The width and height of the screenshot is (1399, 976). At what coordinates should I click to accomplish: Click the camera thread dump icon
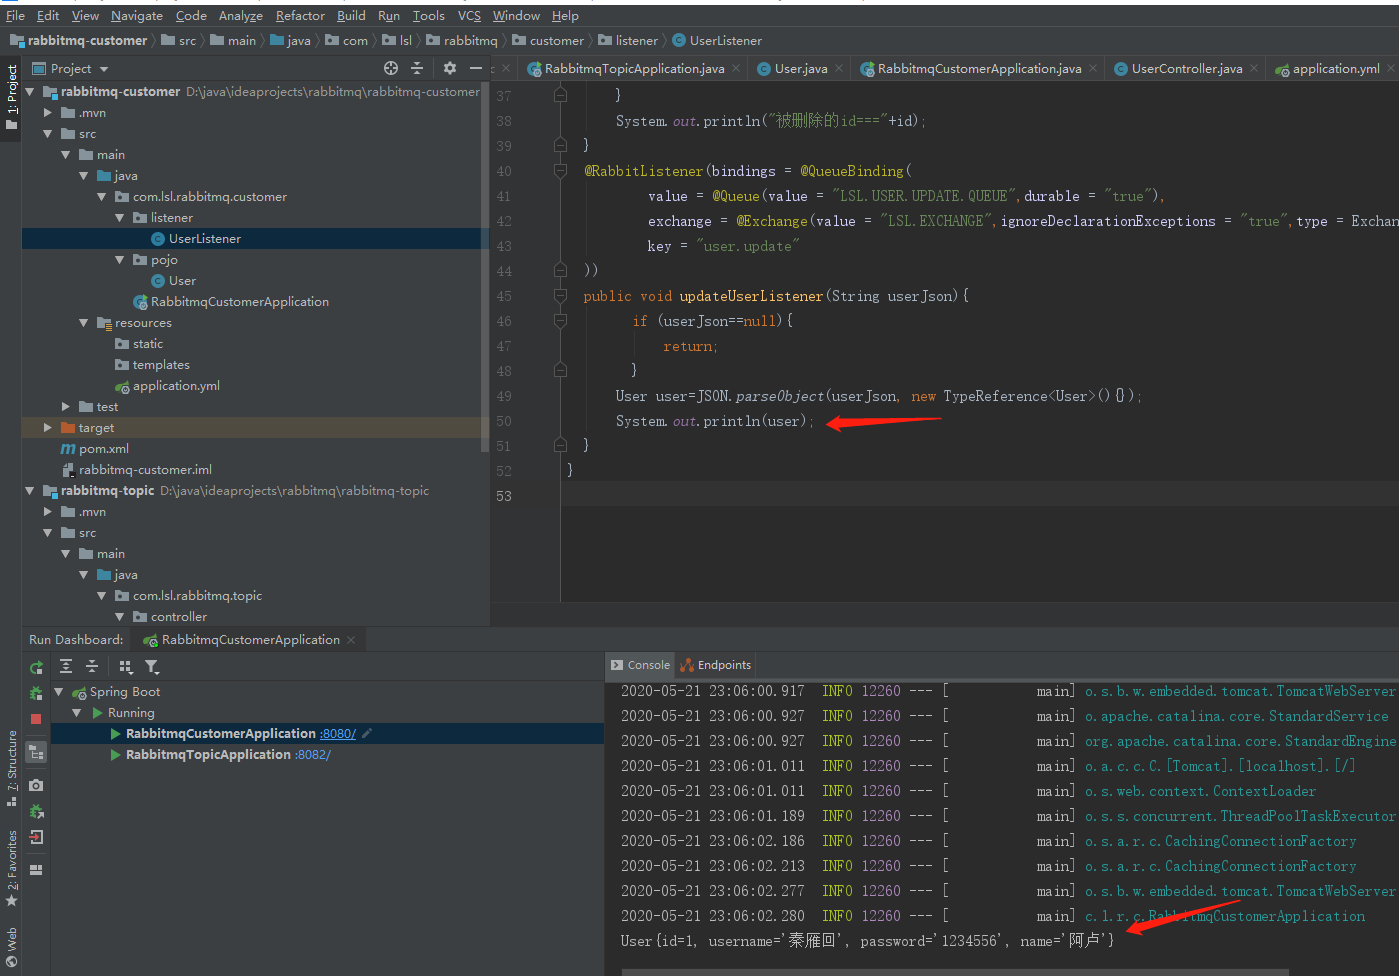coord(36,785)
